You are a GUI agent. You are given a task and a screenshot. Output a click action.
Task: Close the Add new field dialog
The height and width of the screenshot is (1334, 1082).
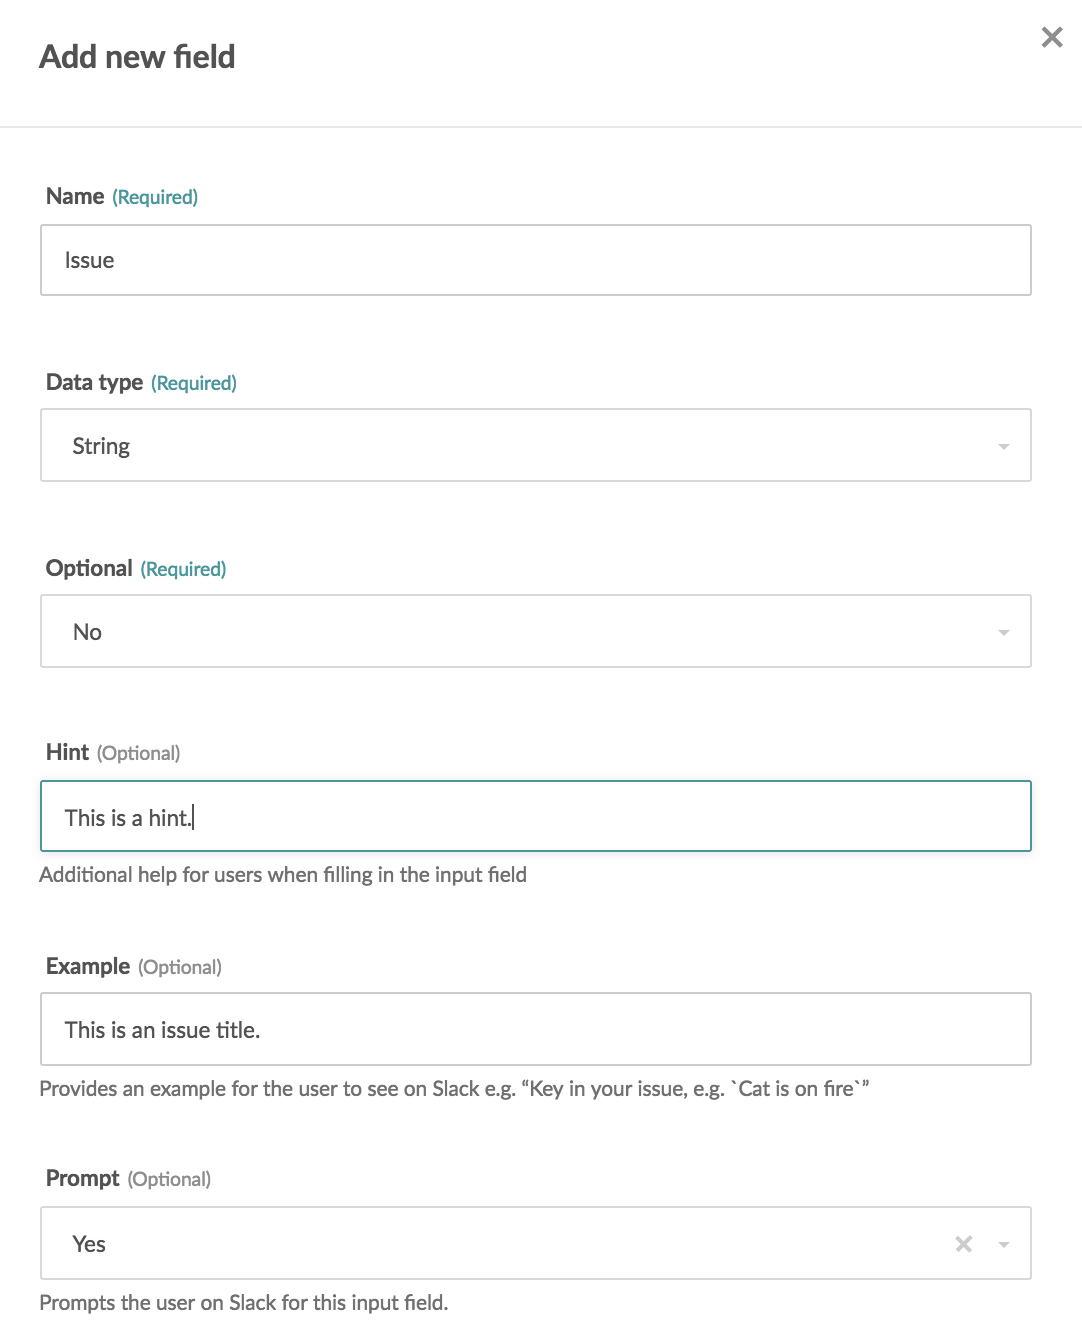click(x=1052, y=37)
